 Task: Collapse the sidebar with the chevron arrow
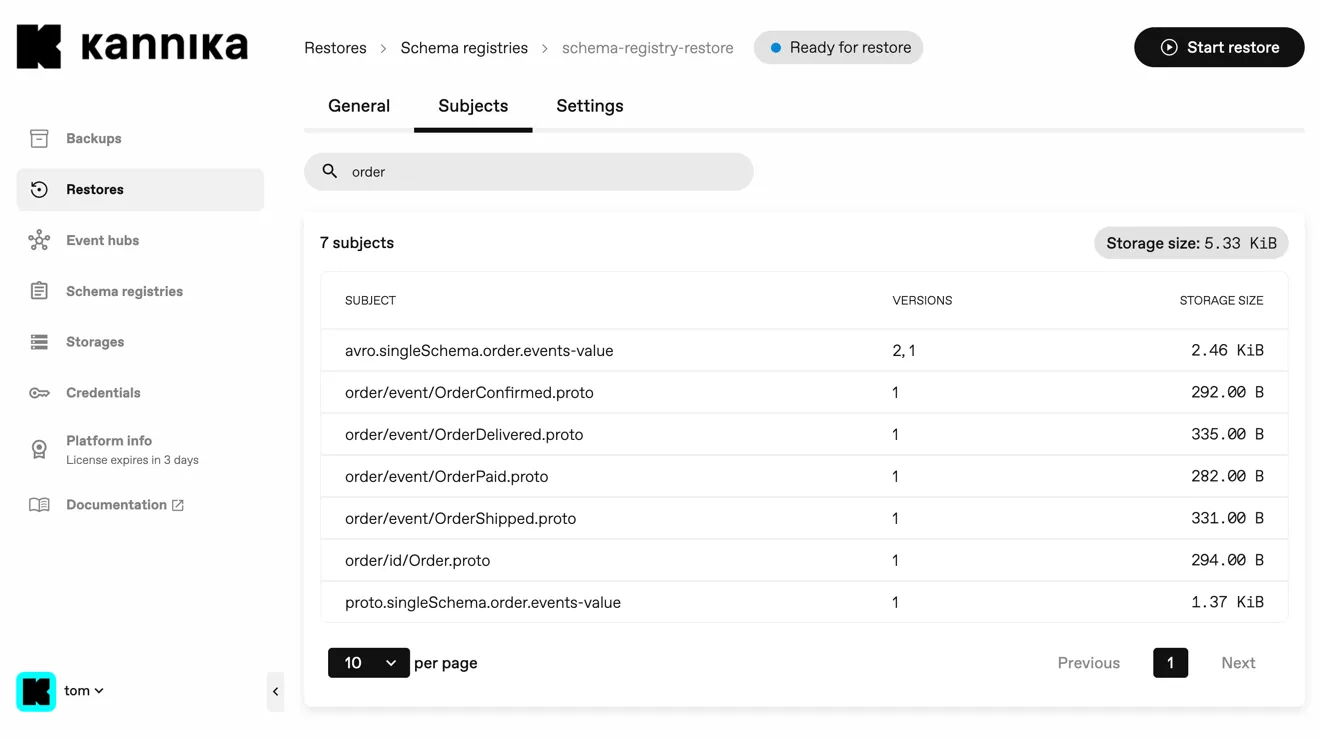coord(276,691)
